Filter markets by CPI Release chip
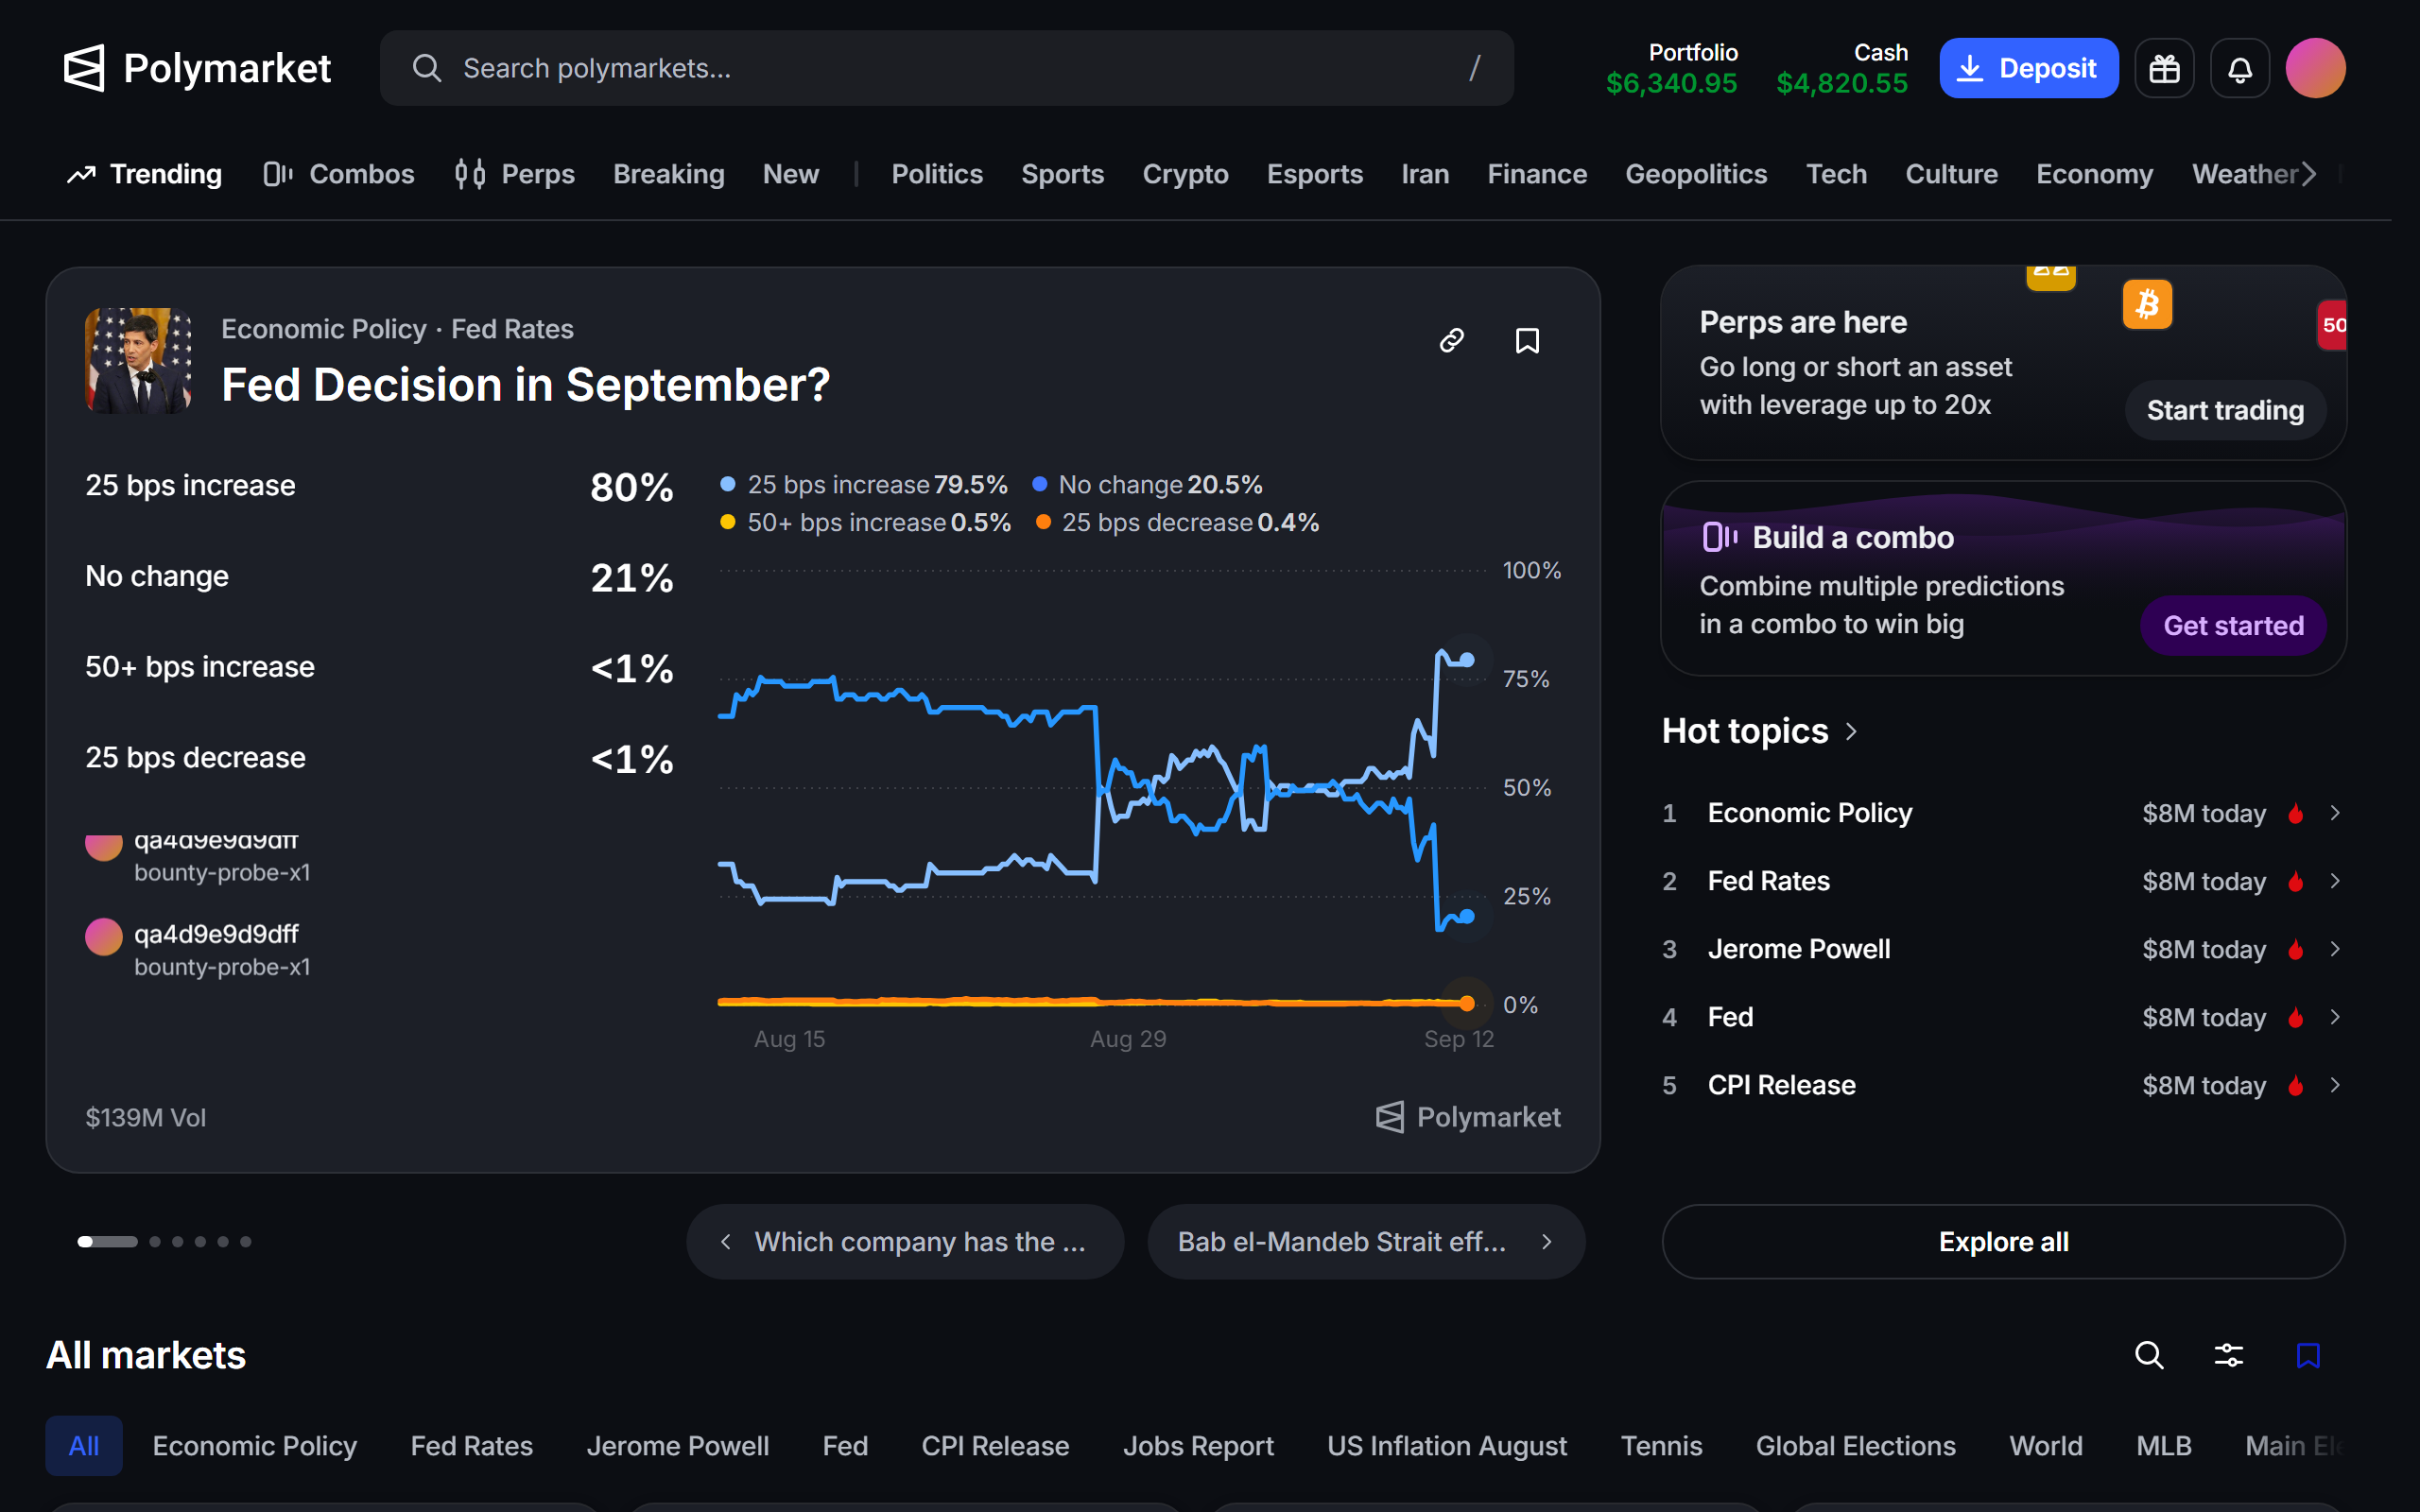The width and height of the screenshot is (2420, 1512). [x=995, y=1445]
